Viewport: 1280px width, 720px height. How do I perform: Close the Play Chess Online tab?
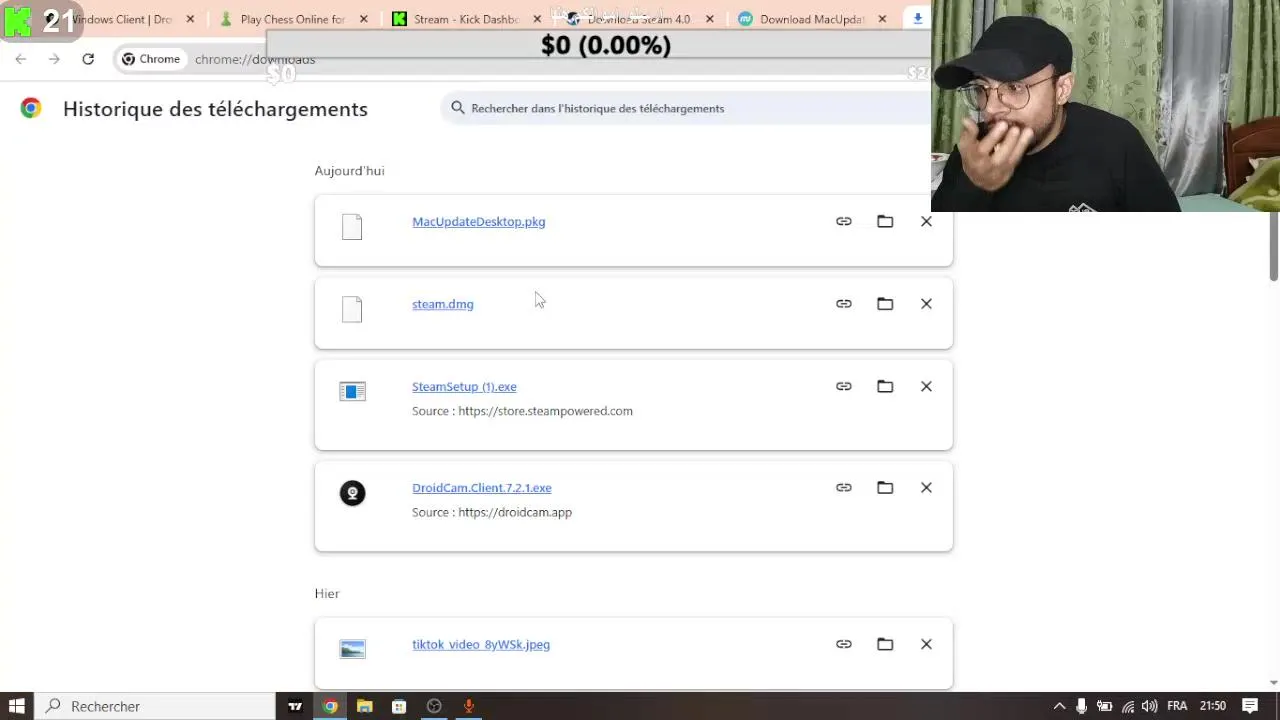coord(364,19)
